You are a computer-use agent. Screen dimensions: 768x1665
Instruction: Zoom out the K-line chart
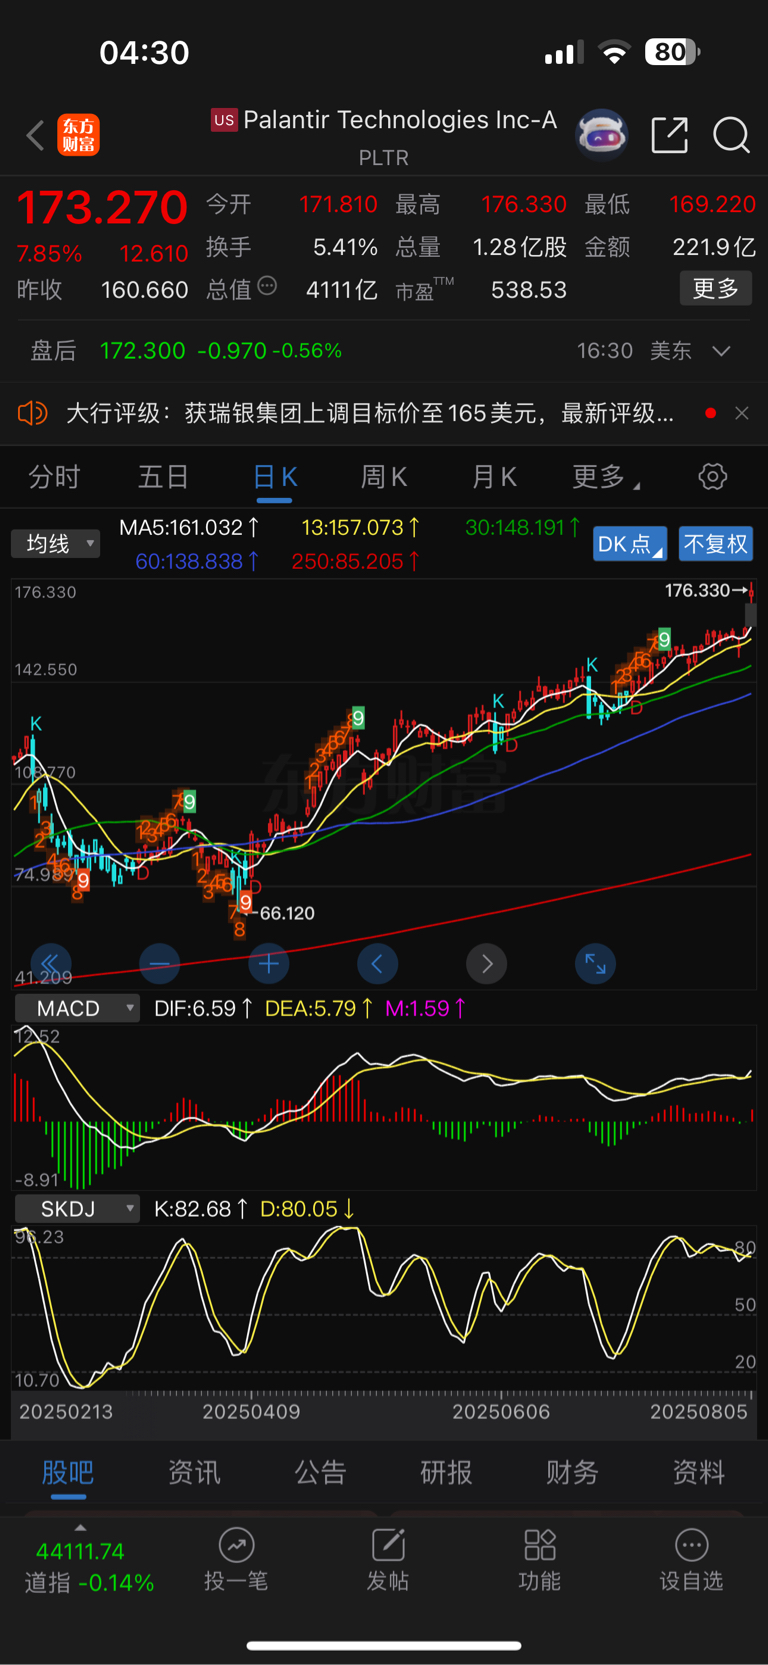[160, 964]
